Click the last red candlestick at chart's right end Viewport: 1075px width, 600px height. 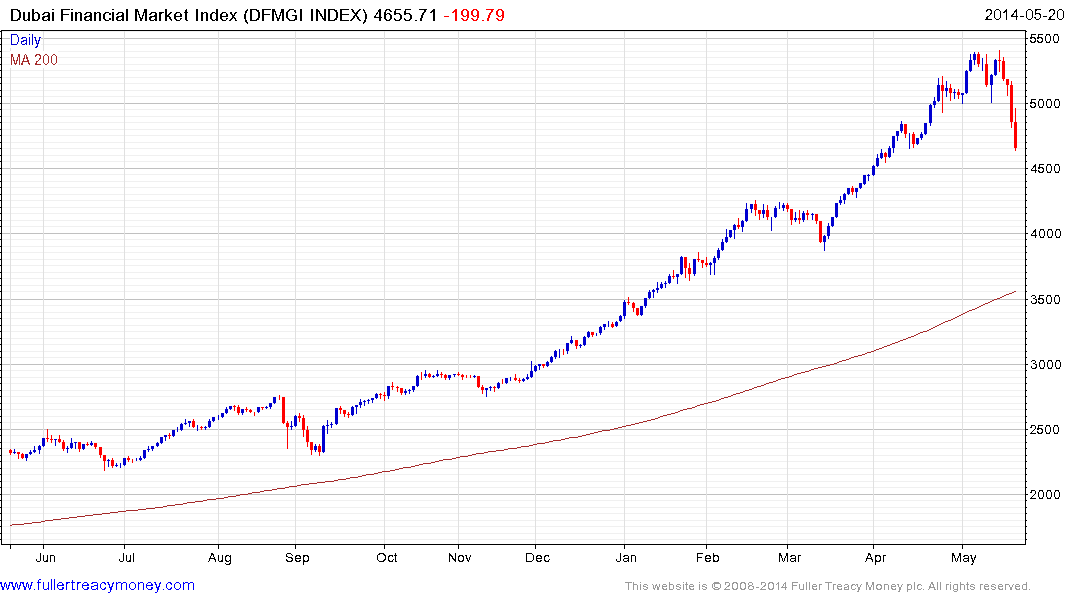coord(1015,132)
